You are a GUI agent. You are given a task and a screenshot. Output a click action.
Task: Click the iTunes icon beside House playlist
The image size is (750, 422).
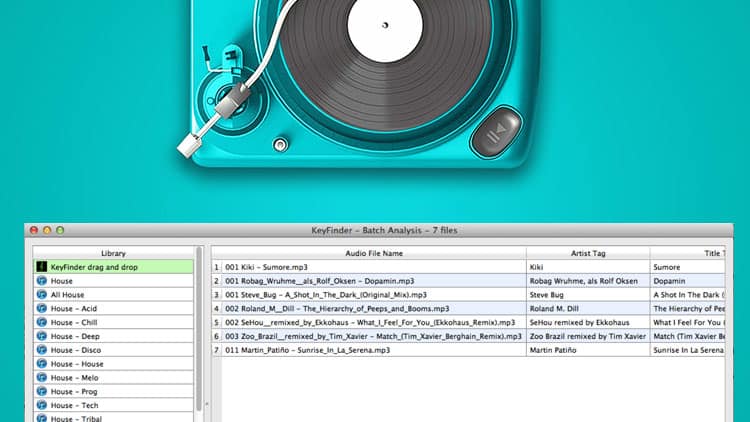tap(42, 281)
